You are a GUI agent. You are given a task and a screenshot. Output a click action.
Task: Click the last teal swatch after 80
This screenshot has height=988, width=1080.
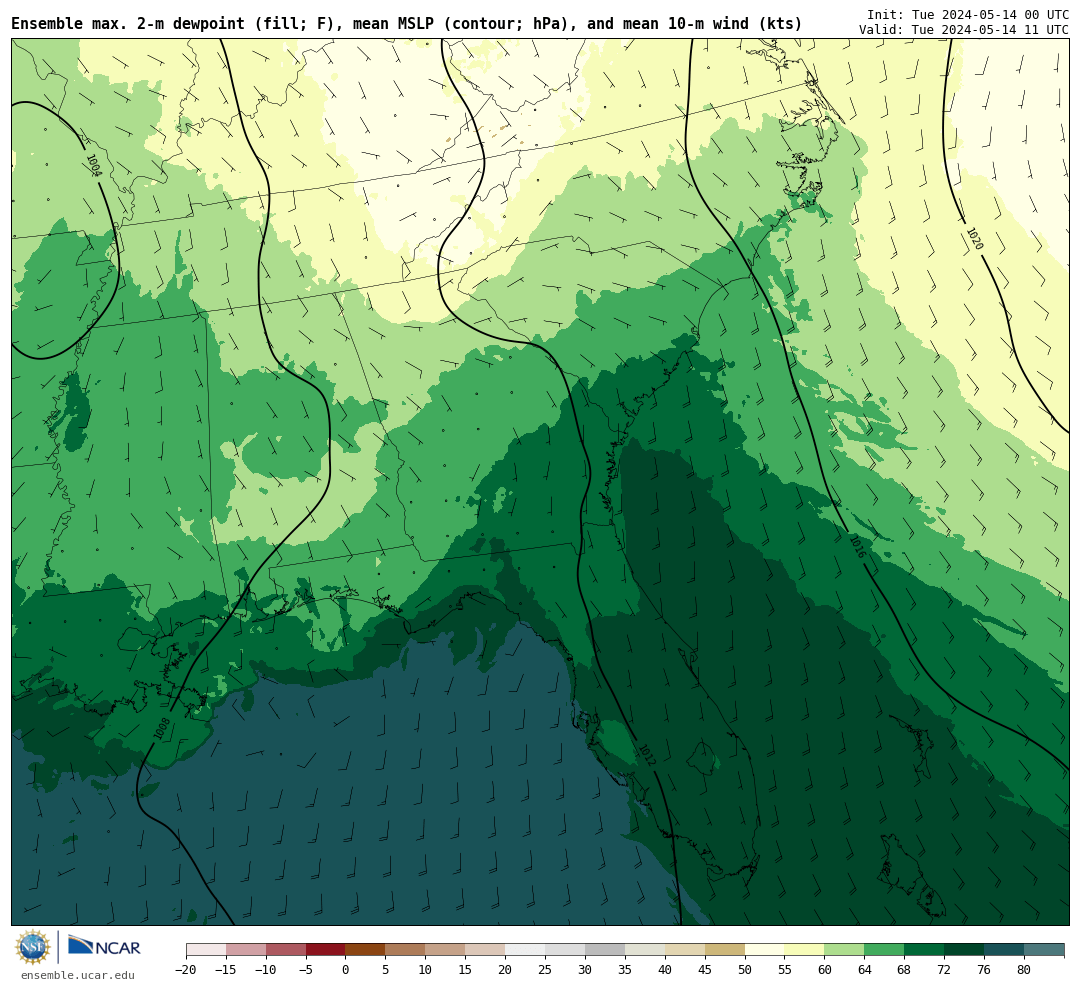point(1044,950)
